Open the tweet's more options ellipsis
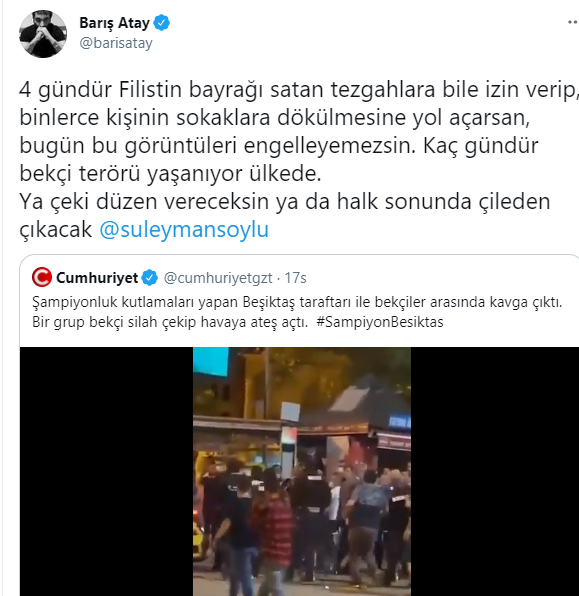This screenshot has height=596, width=579. [573, 22]
